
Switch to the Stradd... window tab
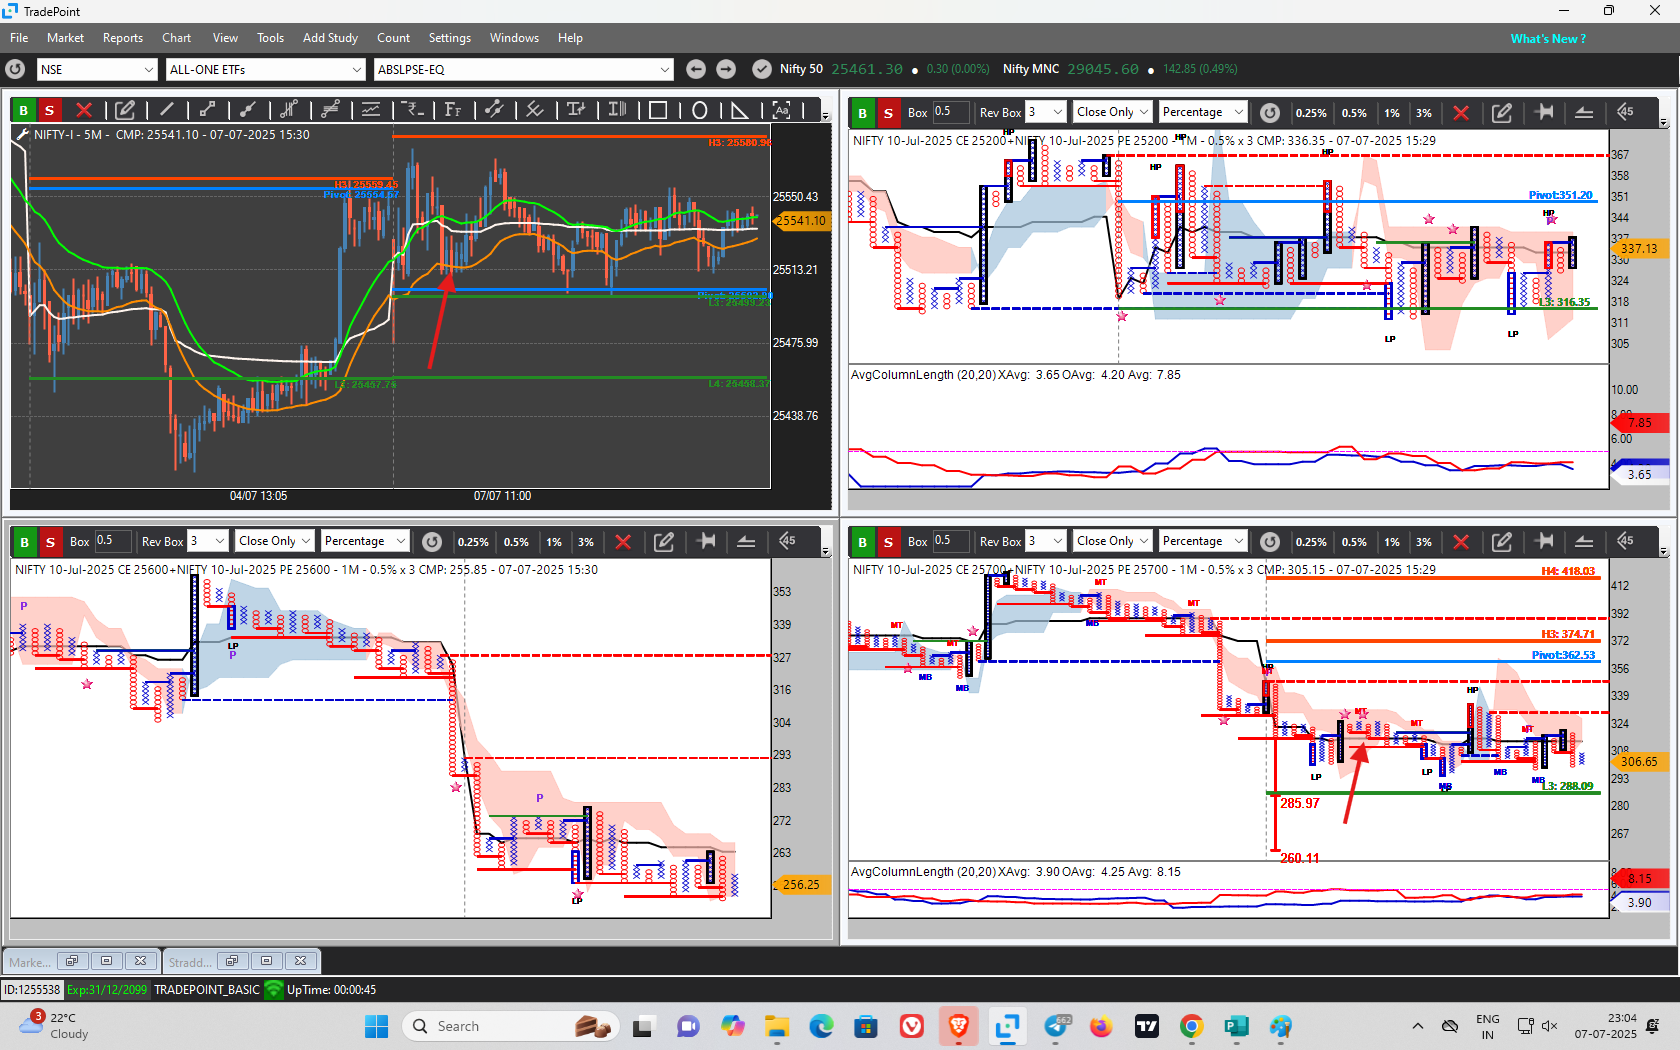click(x=189, y=962)
